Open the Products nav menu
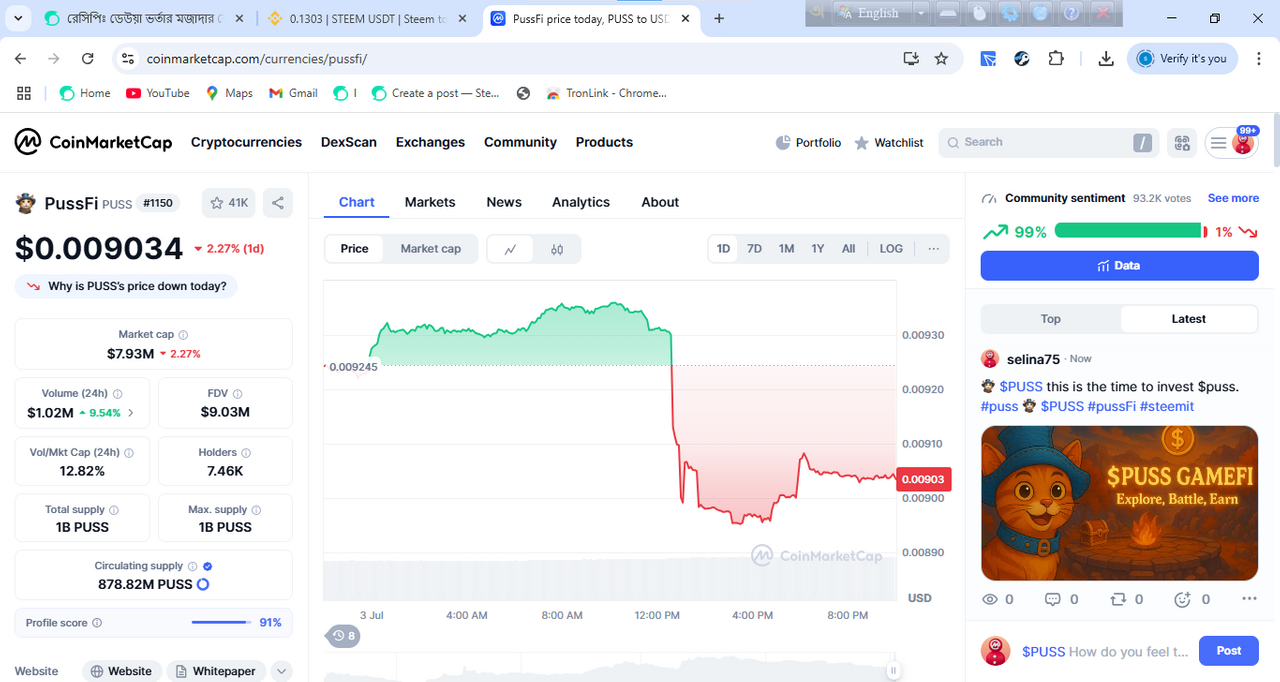The image size is (1280, 682). pos(604,142)
